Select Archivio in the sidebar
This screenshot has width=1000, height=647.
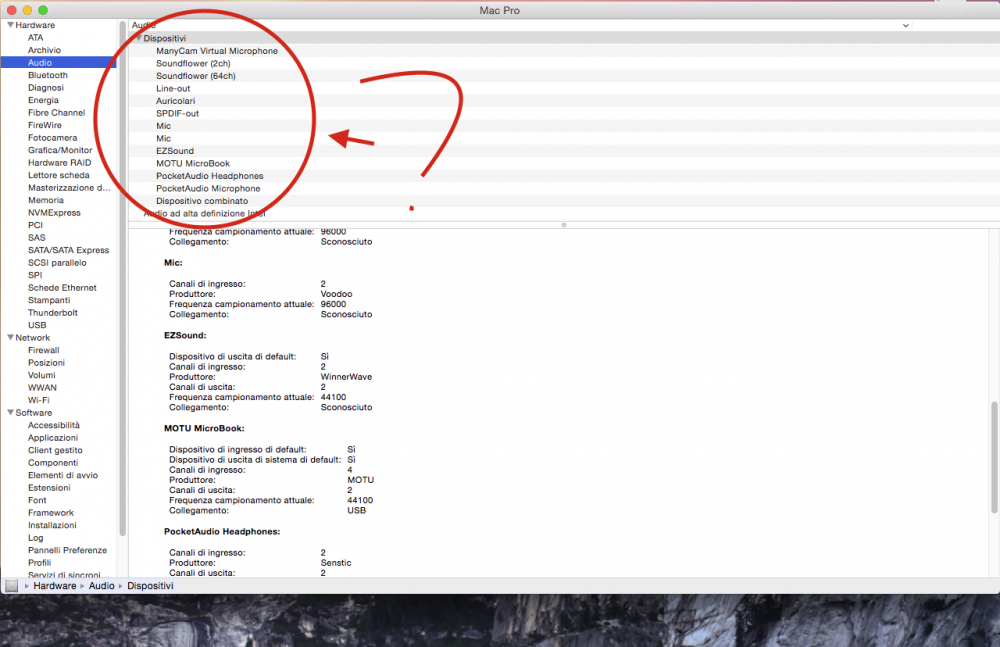(x=45, y=50)
